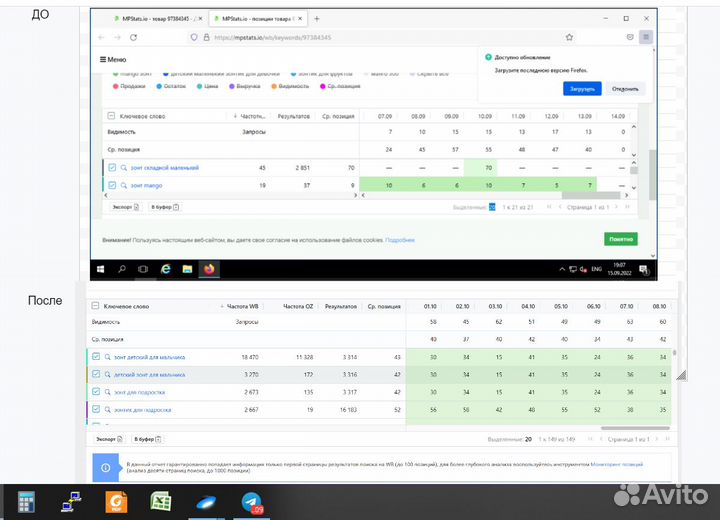Viewport: 720px width, 520px height.
Task: Open the calculator icon on bottom taskbar
Action: pyautogui.click(x=26, y=501)
